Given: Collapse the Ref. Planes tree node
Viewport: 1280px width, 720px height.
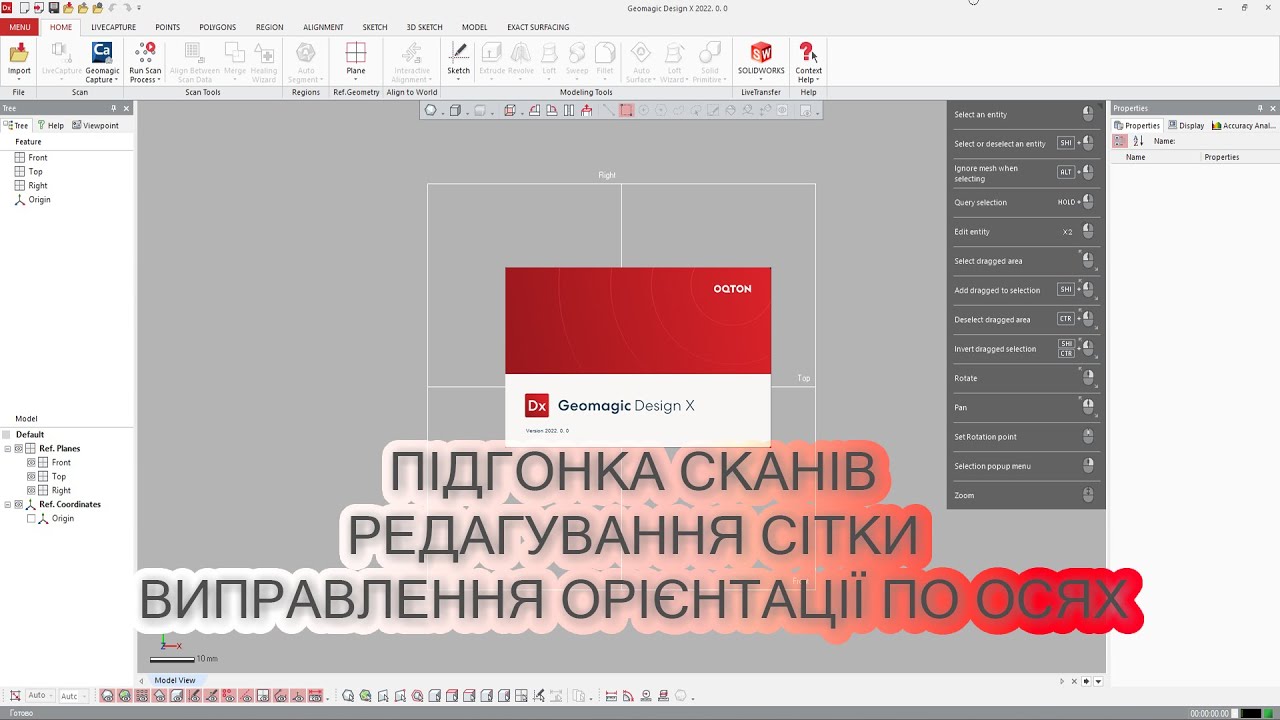Looking at the screenshot, I should pos(8,449).
